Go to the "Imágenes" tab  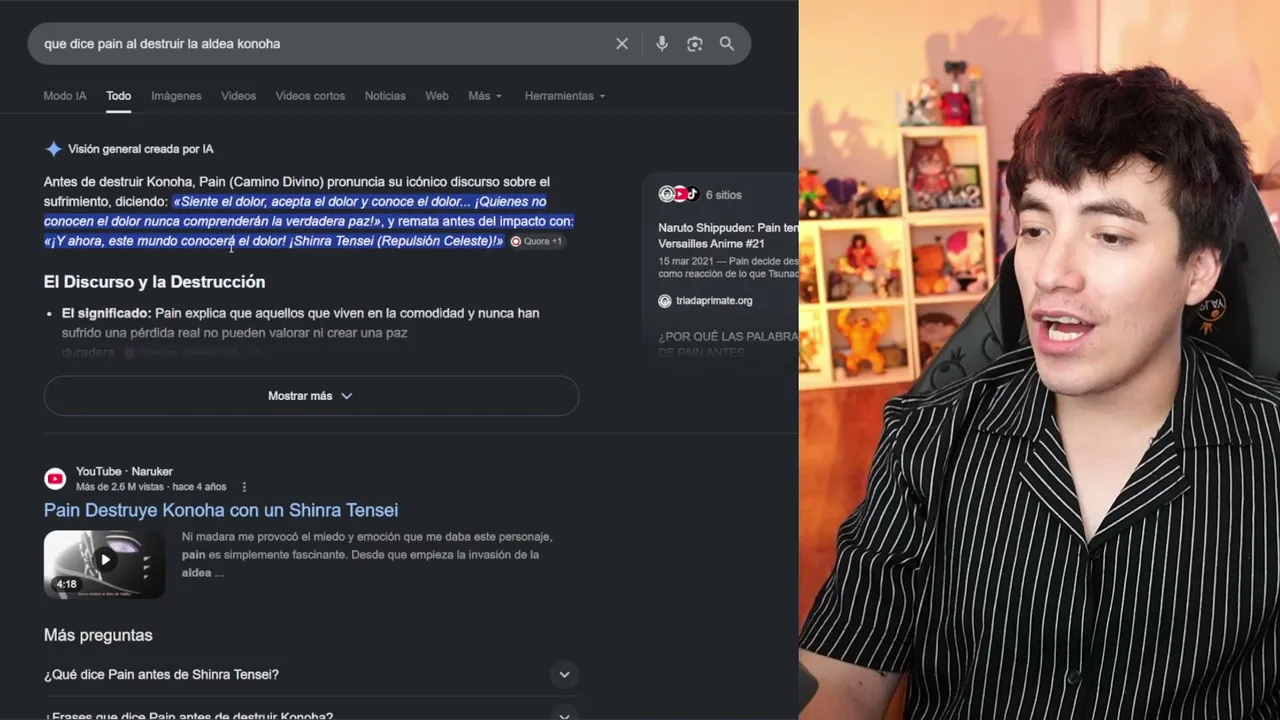point(176,96)
